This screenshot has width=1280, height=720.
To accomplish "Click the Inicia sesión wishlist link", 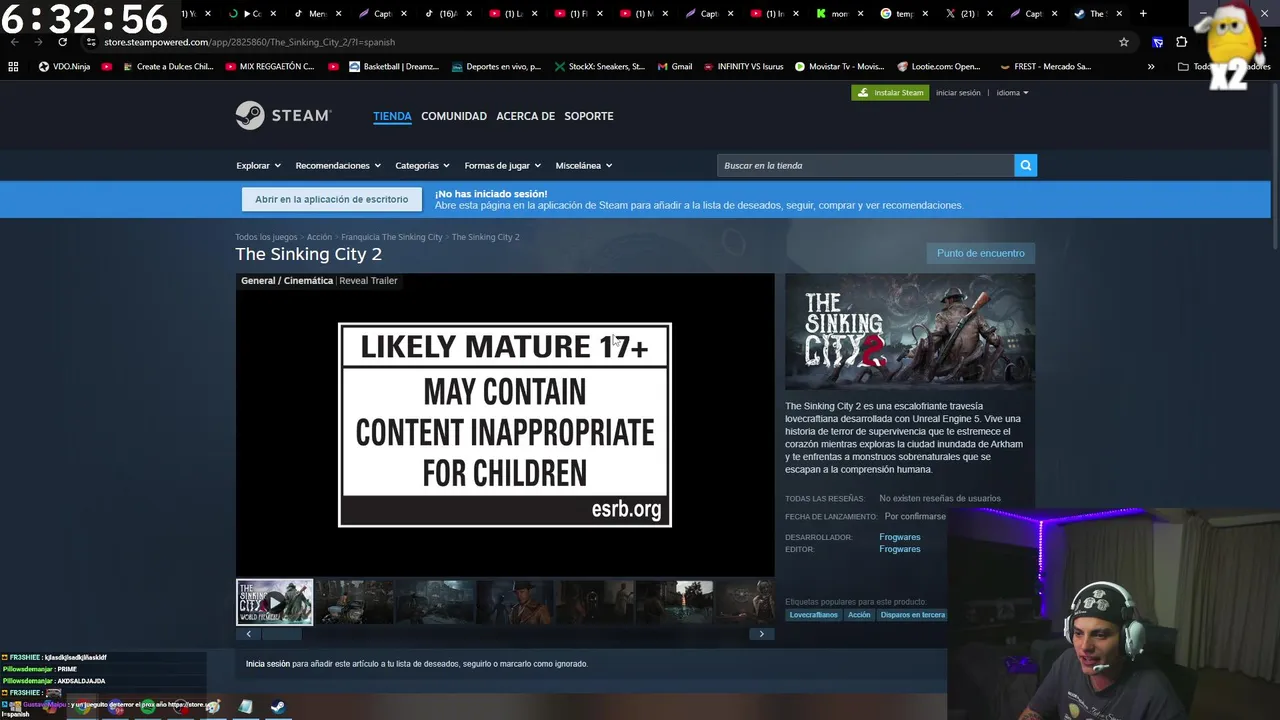I will coord(268,664).
